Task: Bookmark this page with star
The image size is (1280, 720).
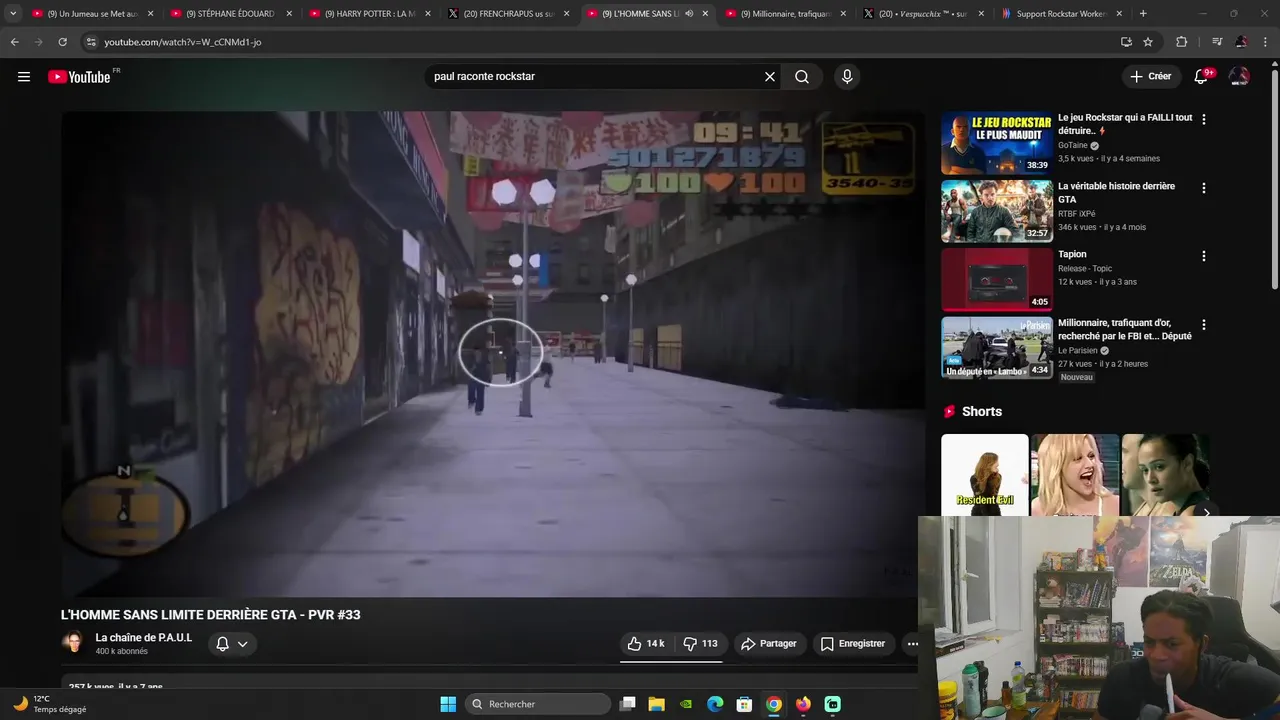Action: pyautogui.click(x=1148, y=42)
